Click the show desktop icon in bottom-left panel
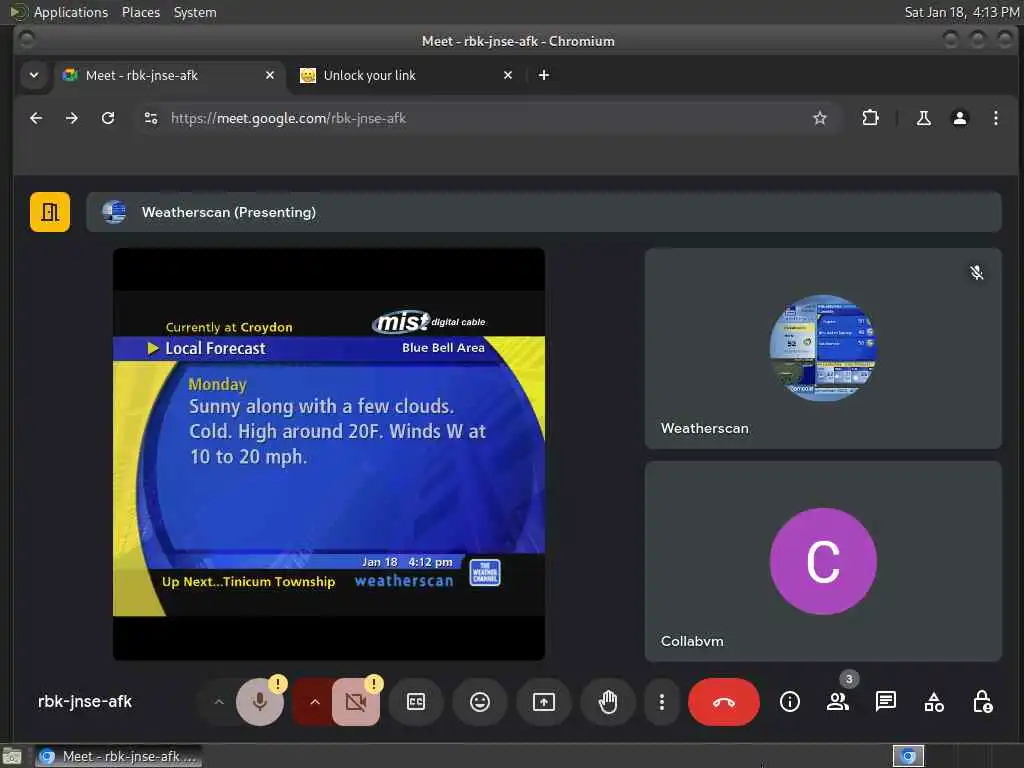The width and height of the screenshot is (1024, 768). (12, 756)
